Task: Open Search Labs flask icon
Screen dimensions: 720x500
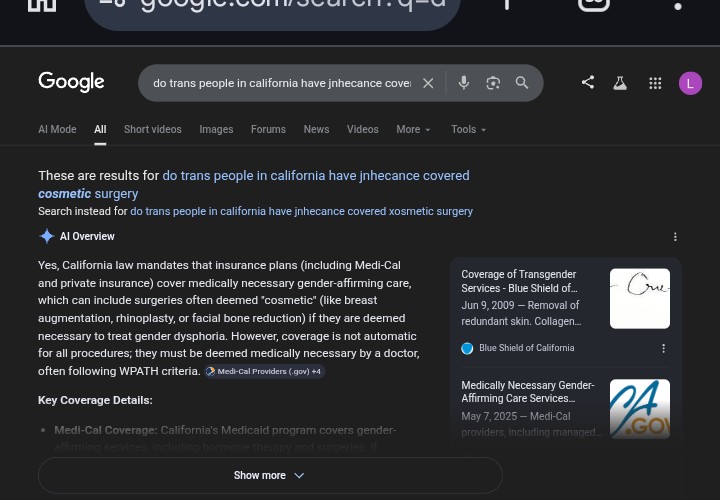Action: coord(620,83)
